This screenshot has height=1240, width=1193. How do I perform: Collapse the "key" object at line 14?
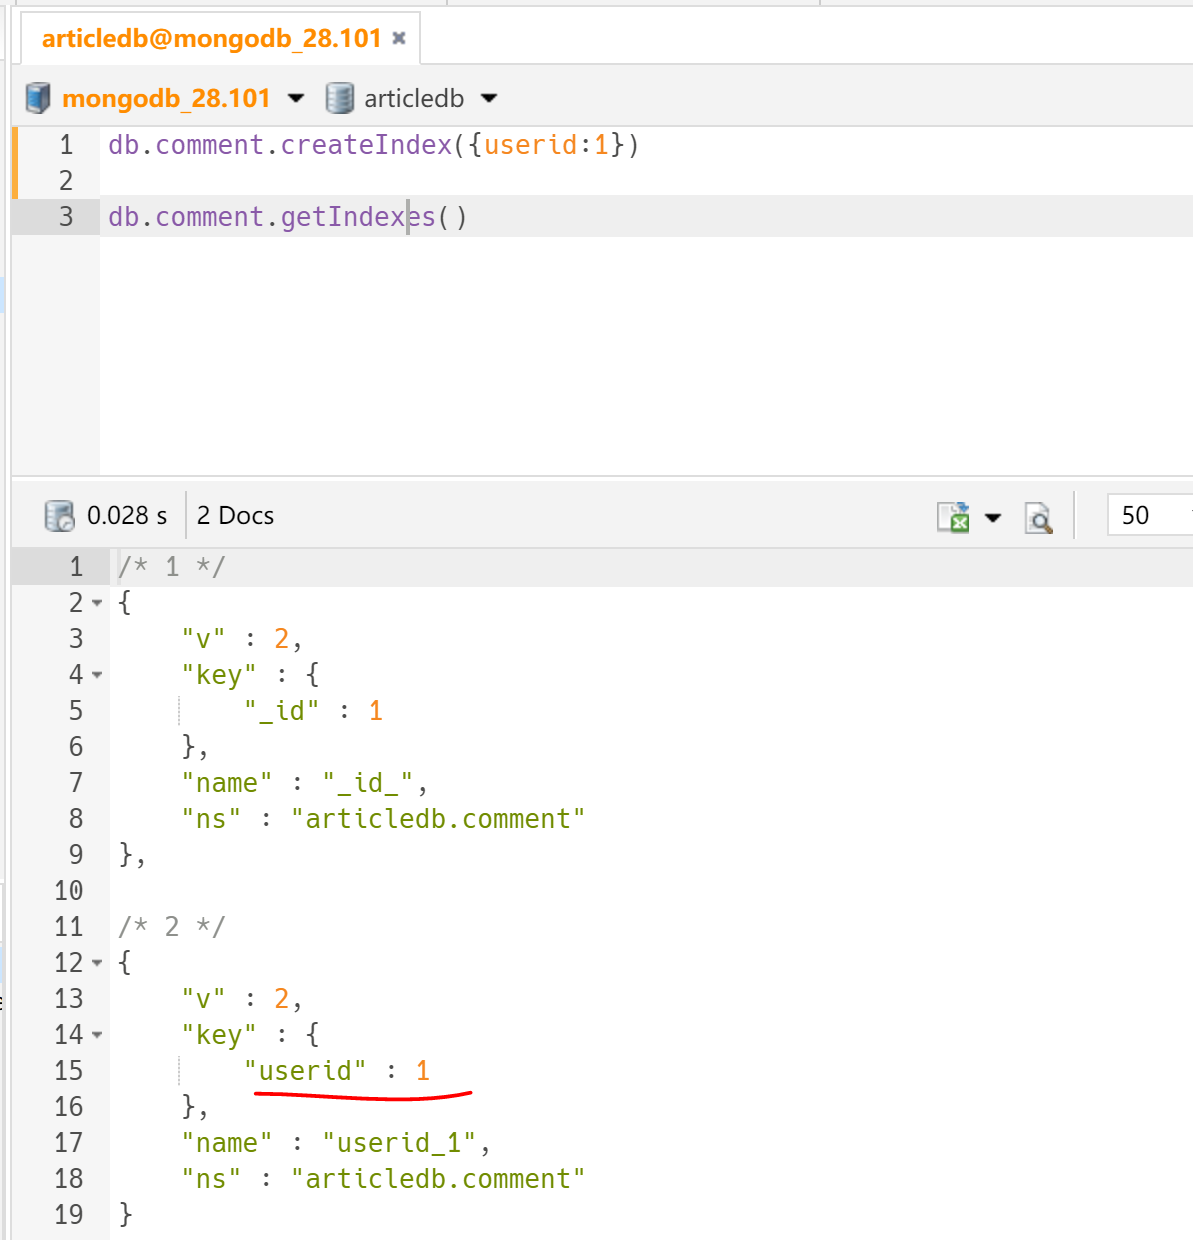(97, 1035)
